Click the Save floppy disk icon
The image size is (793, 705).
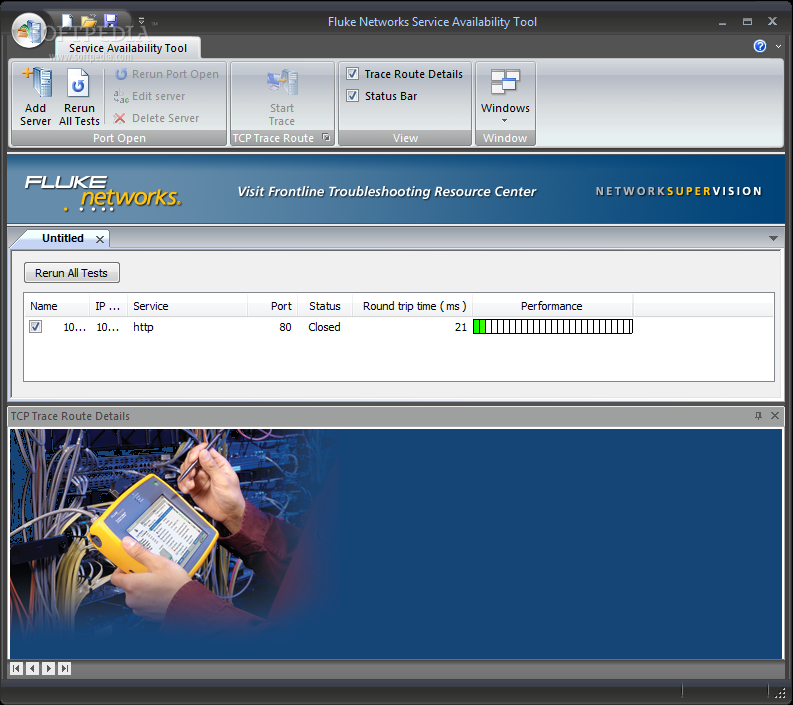110,21
